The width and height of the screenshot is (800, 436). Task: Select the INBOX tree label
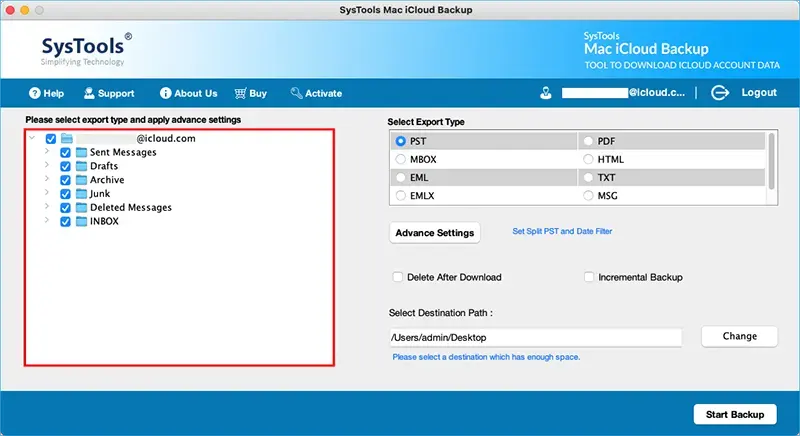click(x=104, y=221)
